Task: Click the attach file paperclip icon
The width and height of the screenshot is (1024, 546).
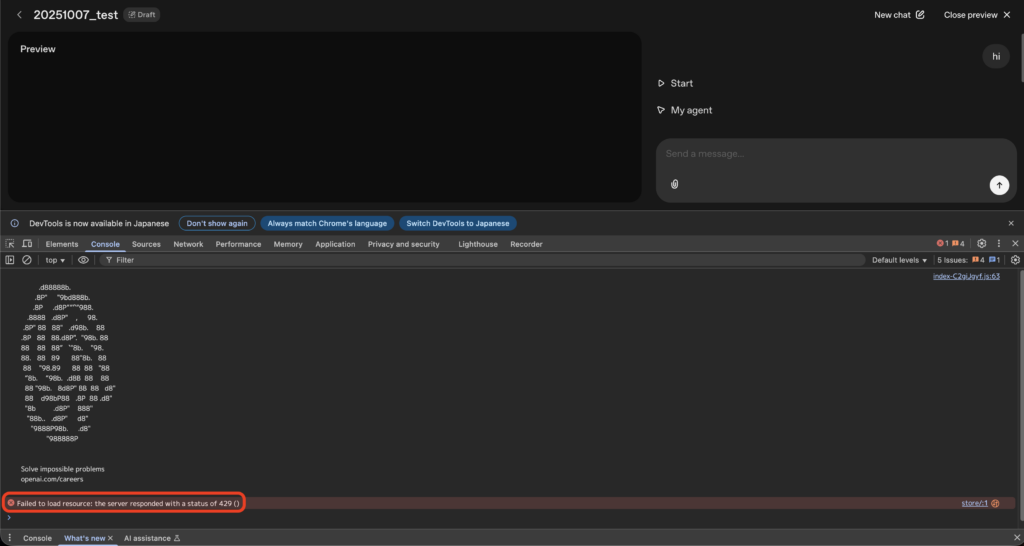Action: (x=675, y=184)
